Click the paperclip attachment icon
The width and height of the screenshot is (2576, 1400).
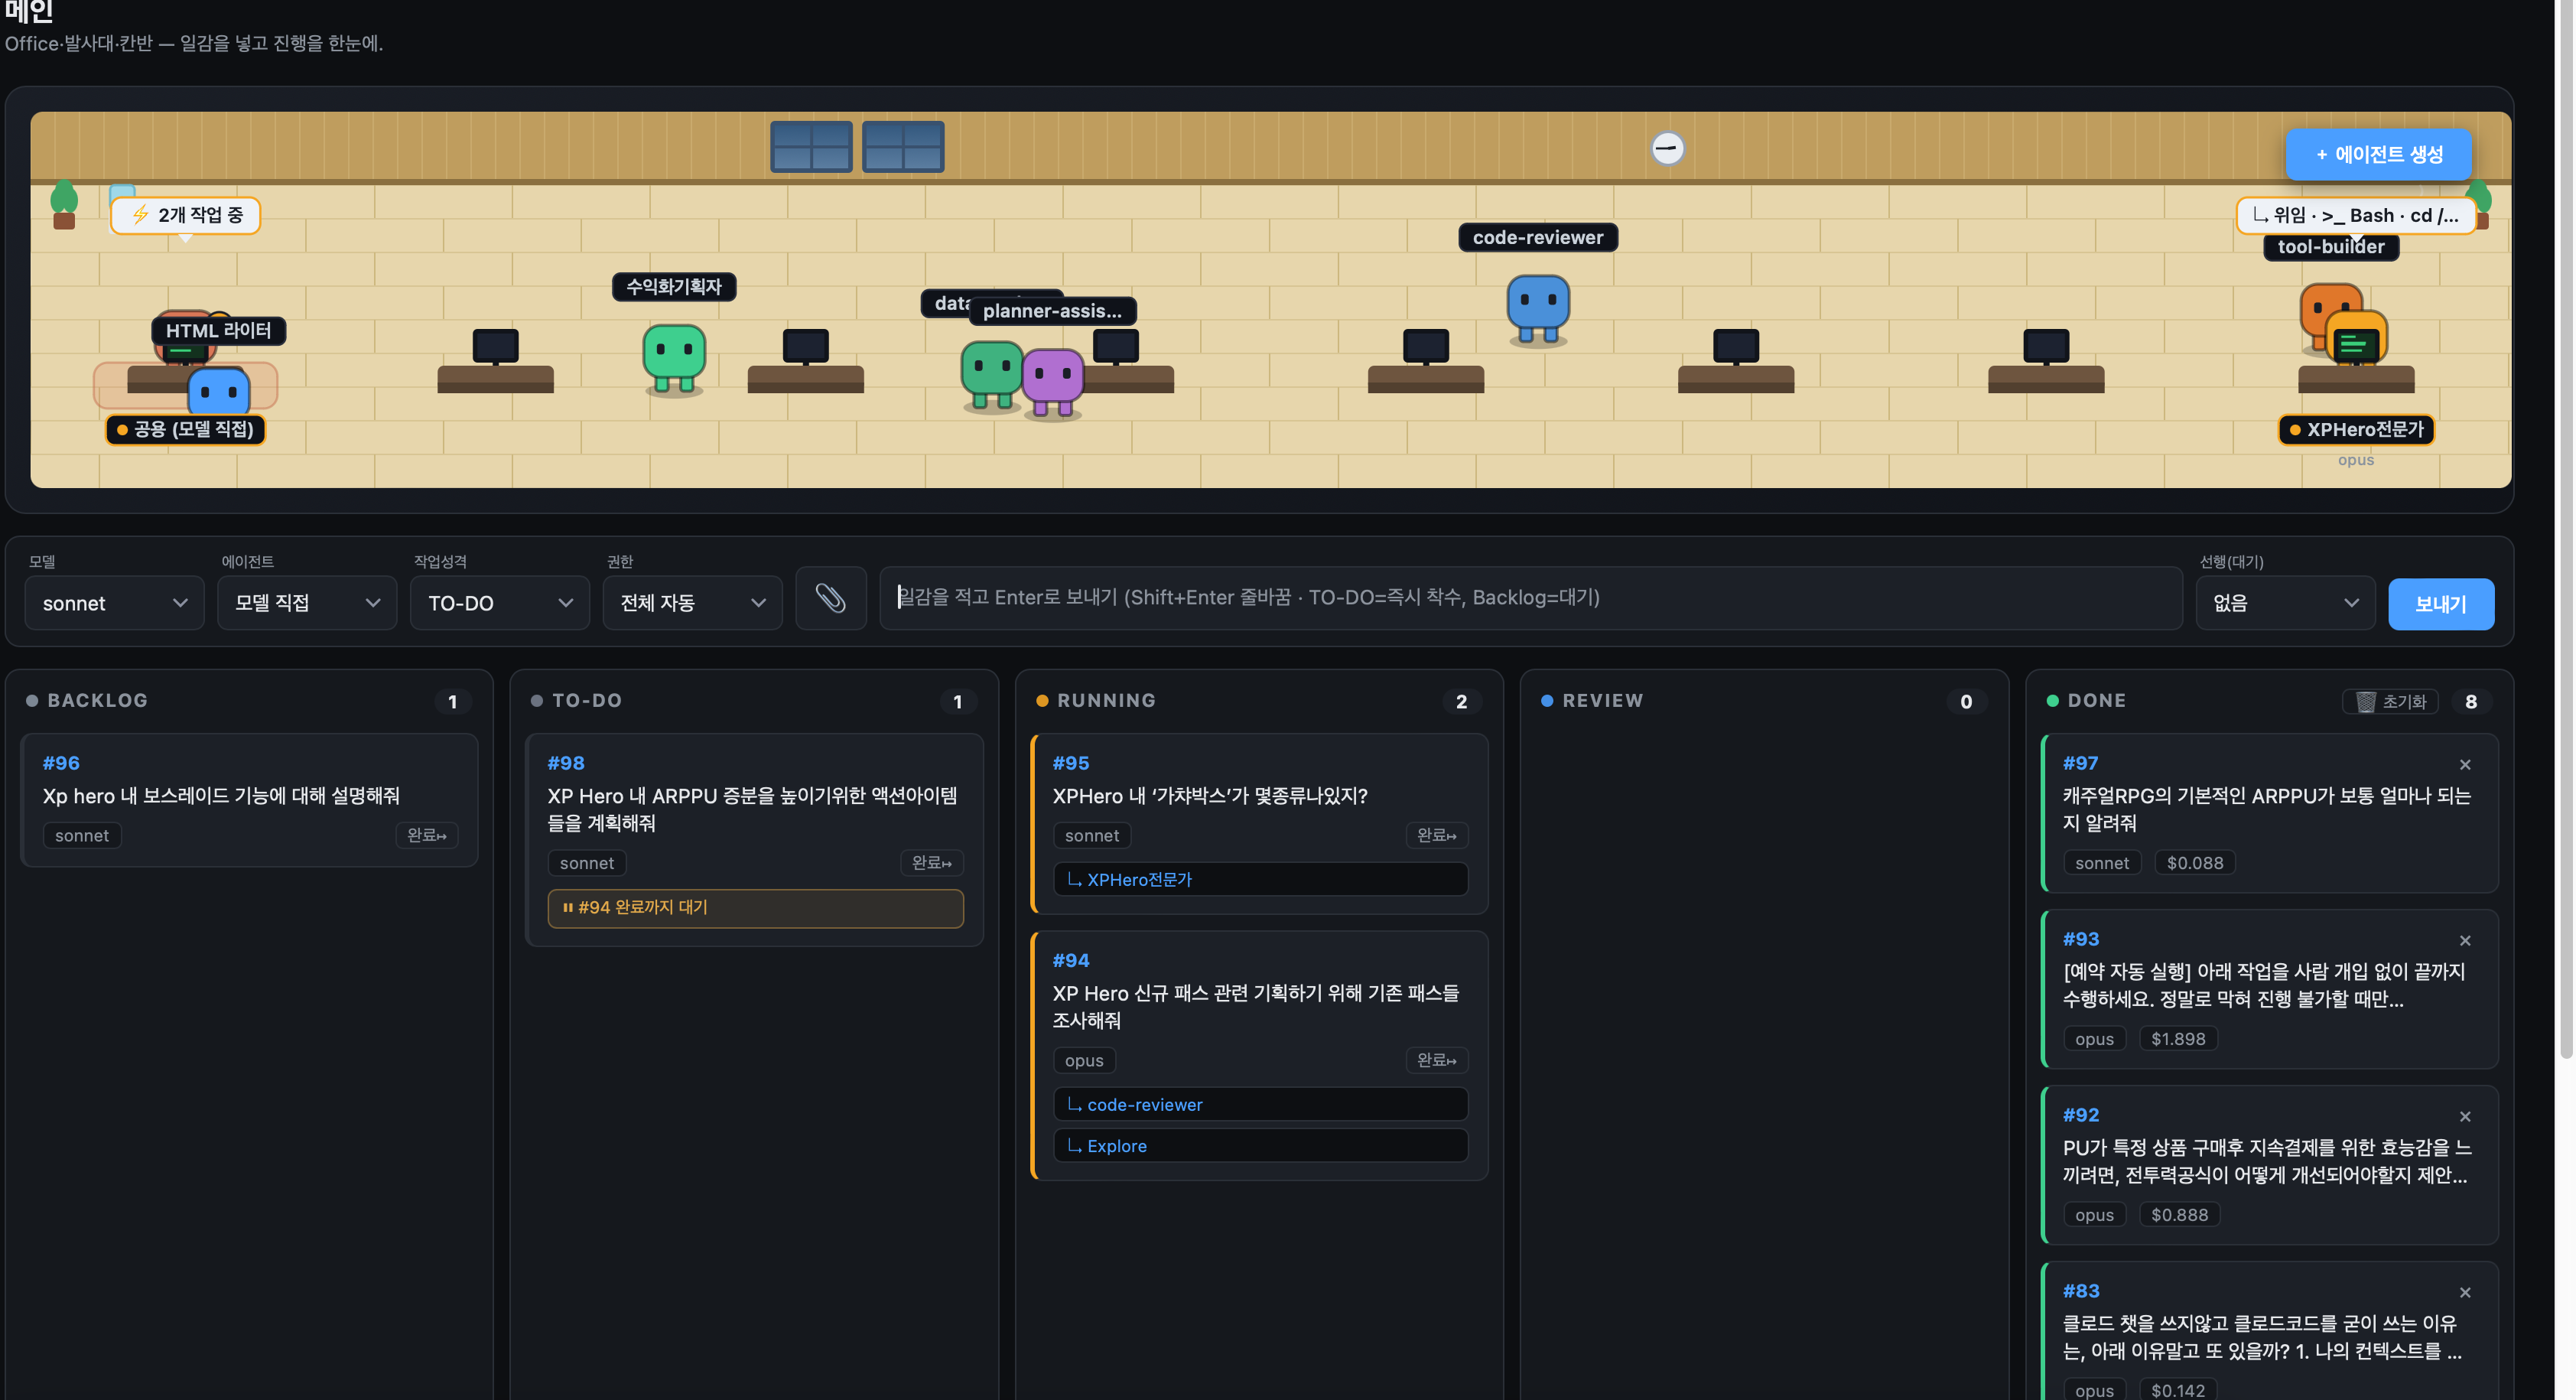coord(831,599)
